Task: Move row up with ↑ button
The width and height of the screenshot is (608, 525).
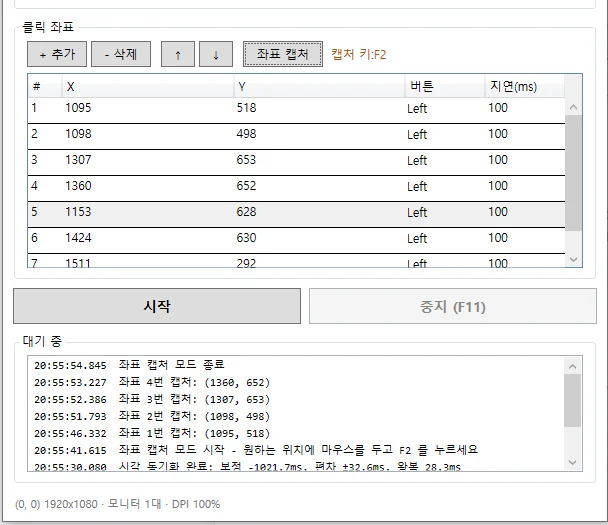Action: tap(178, 54)
